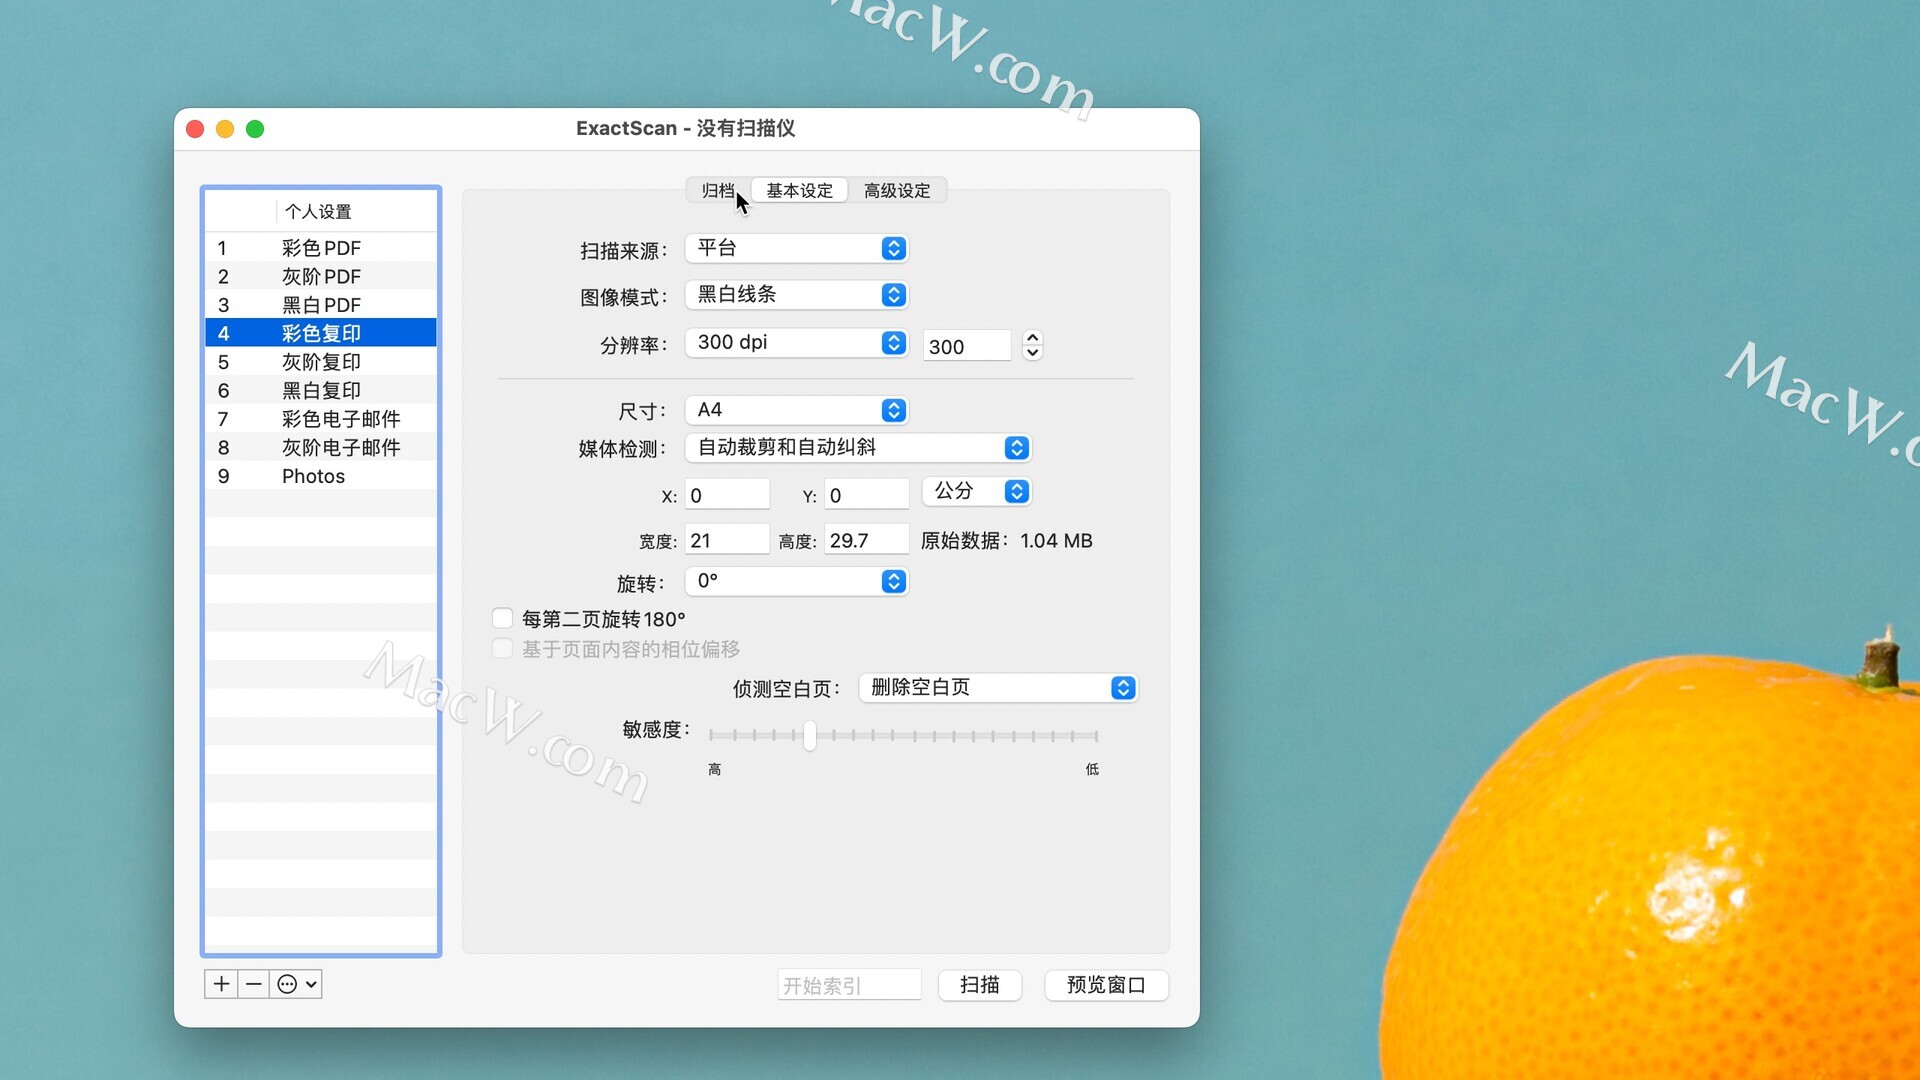Switch to the 归档 tab
The height and width of the screenshot is (1080, 1920).
tap(718, 190)
